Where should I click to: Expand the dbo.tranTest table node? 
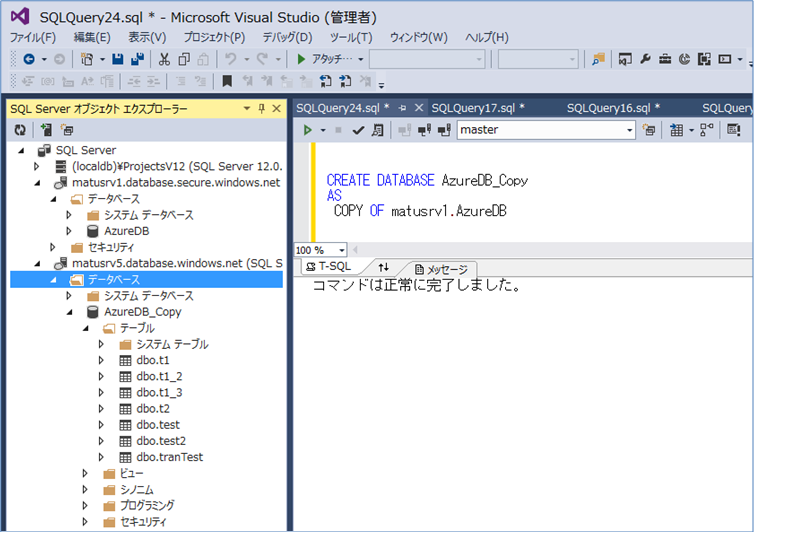(101, 457)
